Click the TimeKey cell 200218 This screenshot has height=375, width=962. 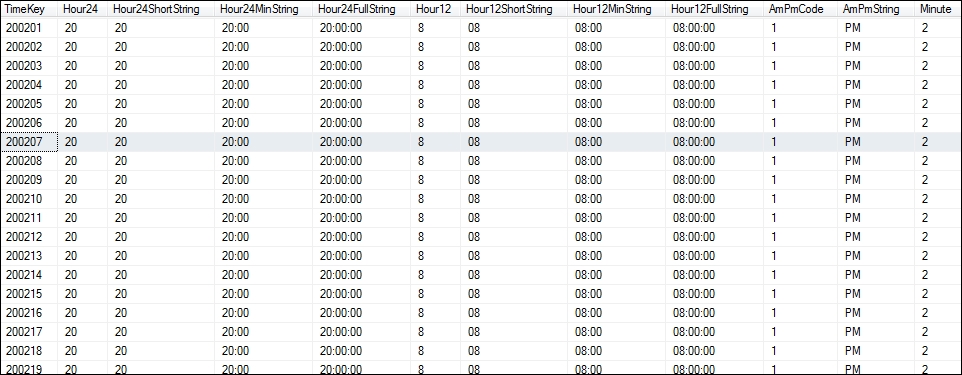tap(29, 351)
